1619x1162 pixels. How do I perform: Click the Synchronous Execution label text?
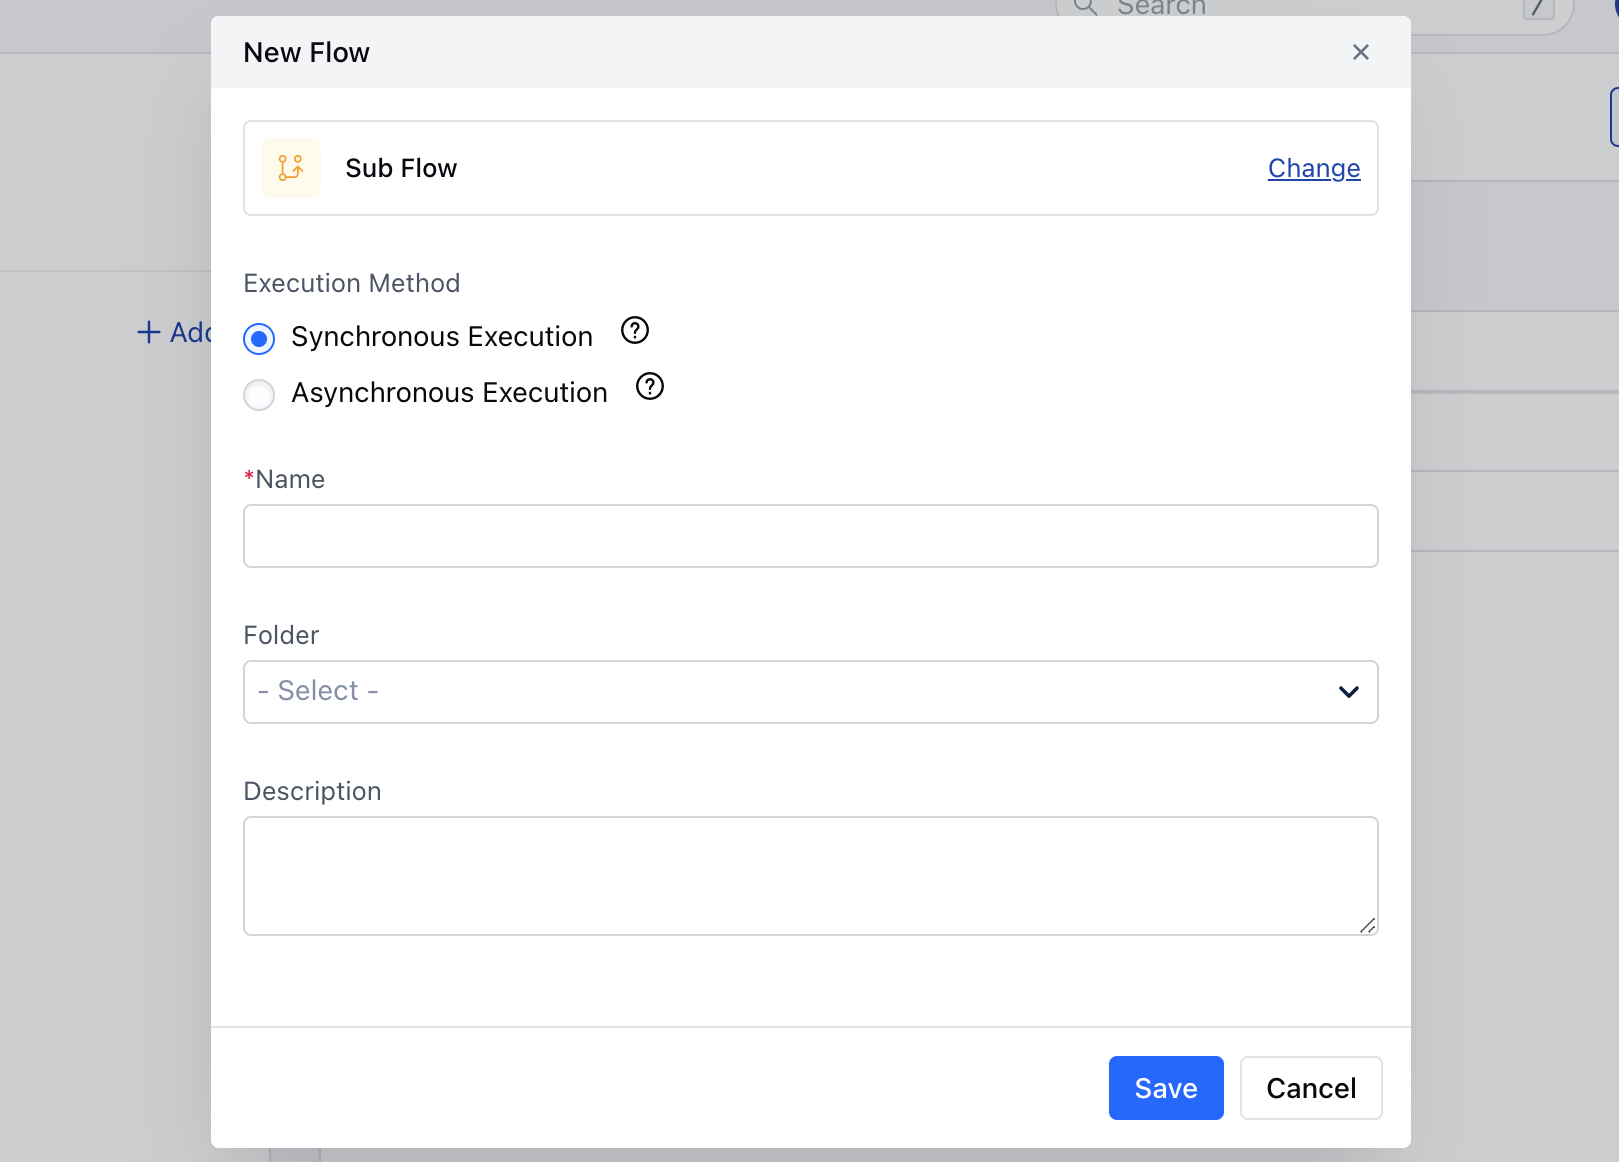coord(441,337)
